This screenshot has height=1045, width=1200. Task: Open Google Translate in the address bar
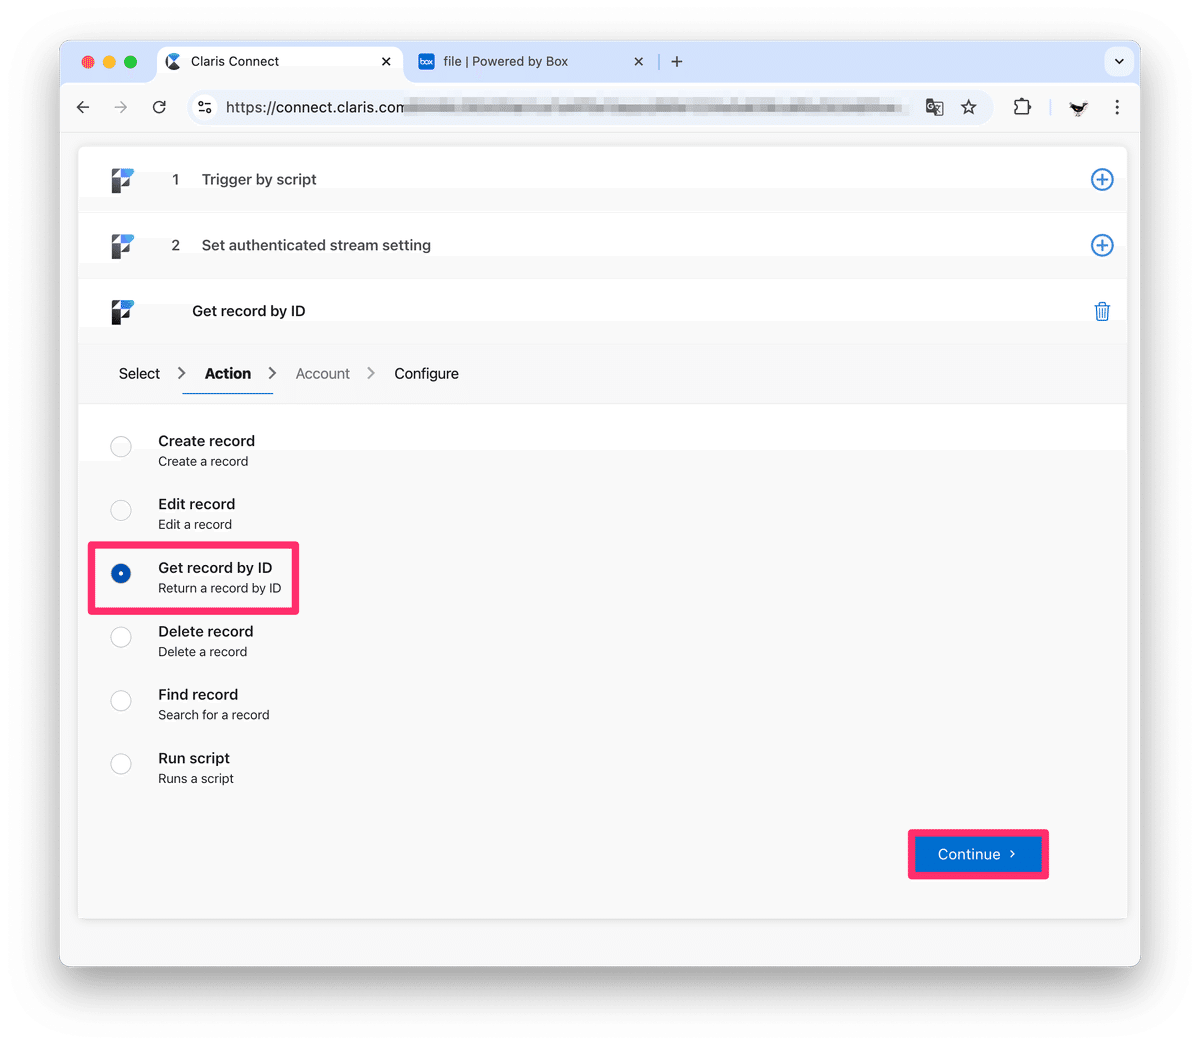934,107
